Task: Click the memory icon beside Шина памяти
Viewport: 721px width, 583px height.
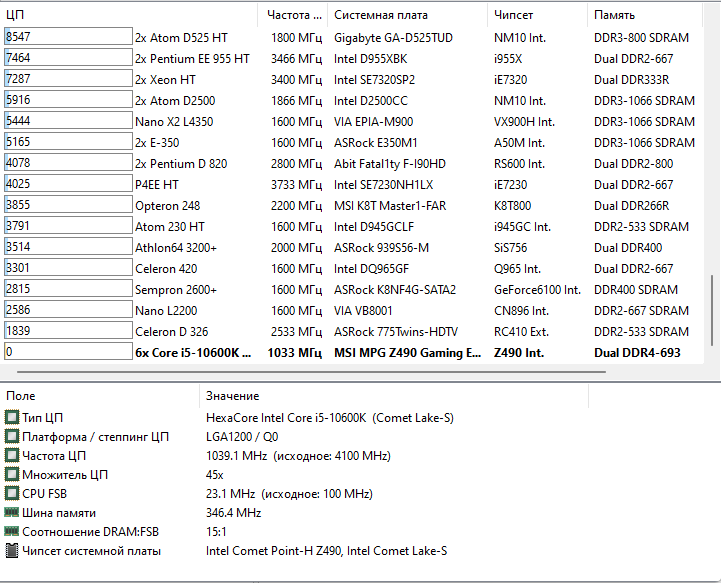Action: click(x=11, y=512)
